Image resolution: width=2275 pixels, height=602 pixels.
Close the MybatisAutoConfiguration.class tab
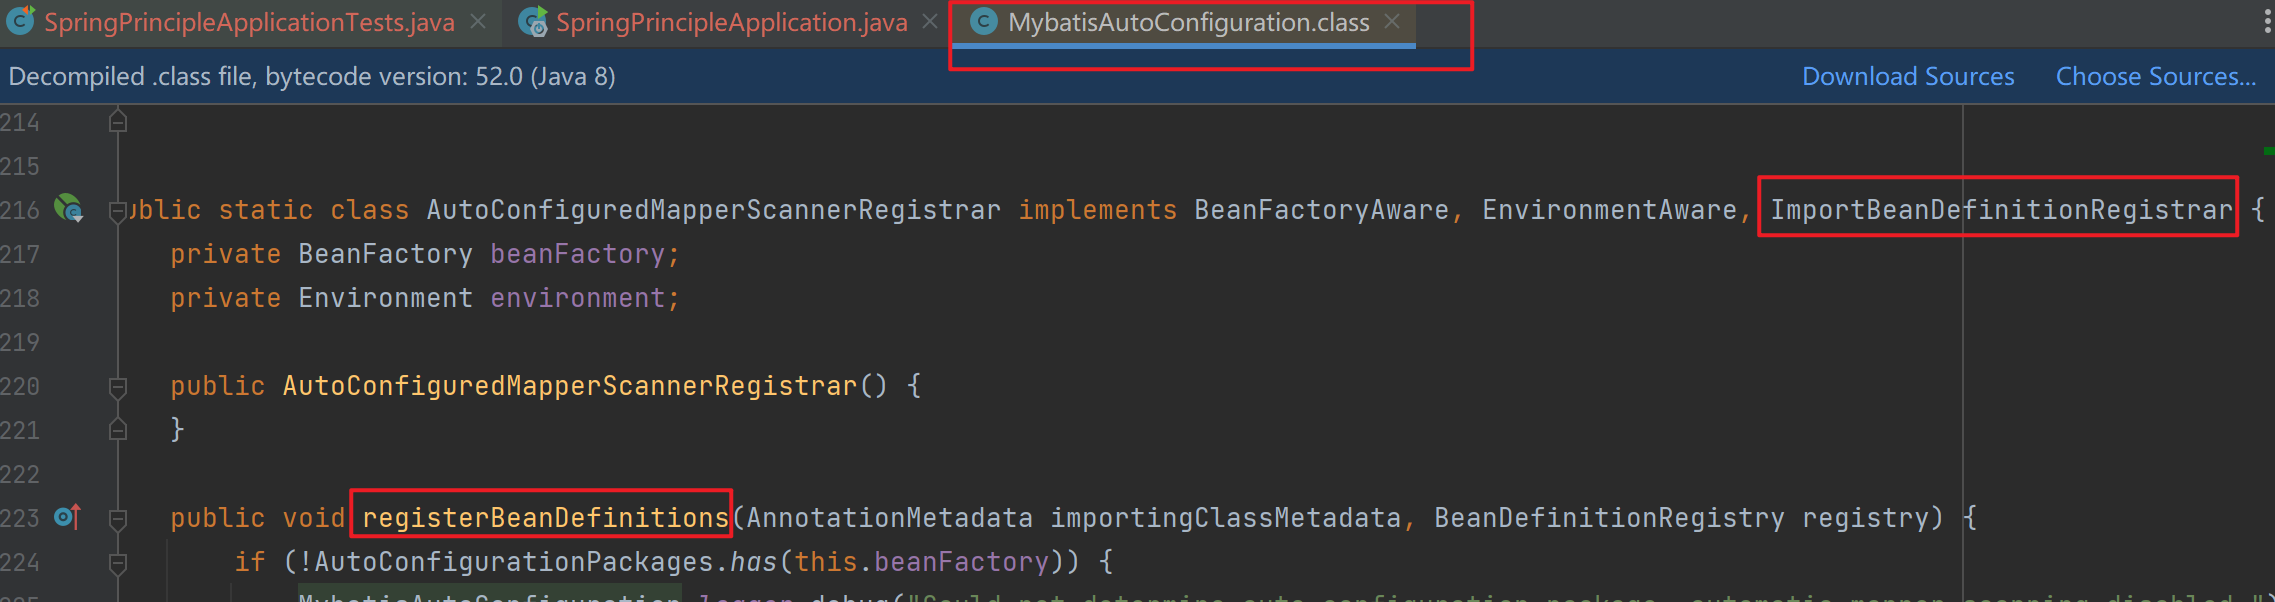pyautogui.click(x=1392, y=21)
